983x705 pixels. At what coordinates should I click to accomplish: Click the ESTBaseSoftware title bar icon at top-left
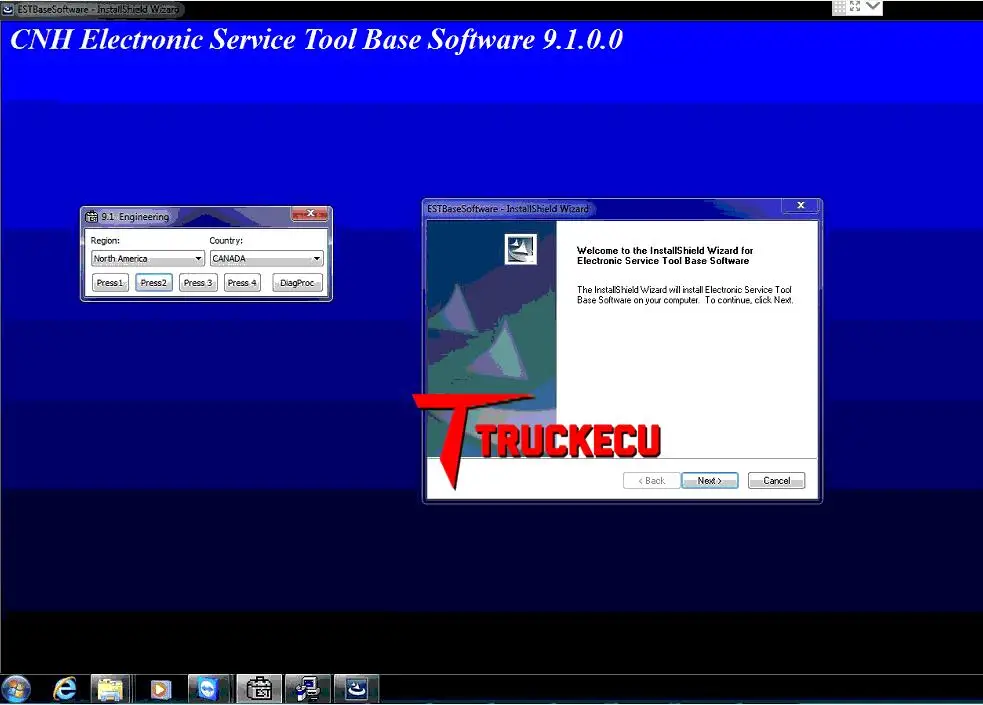click(8, 9)
